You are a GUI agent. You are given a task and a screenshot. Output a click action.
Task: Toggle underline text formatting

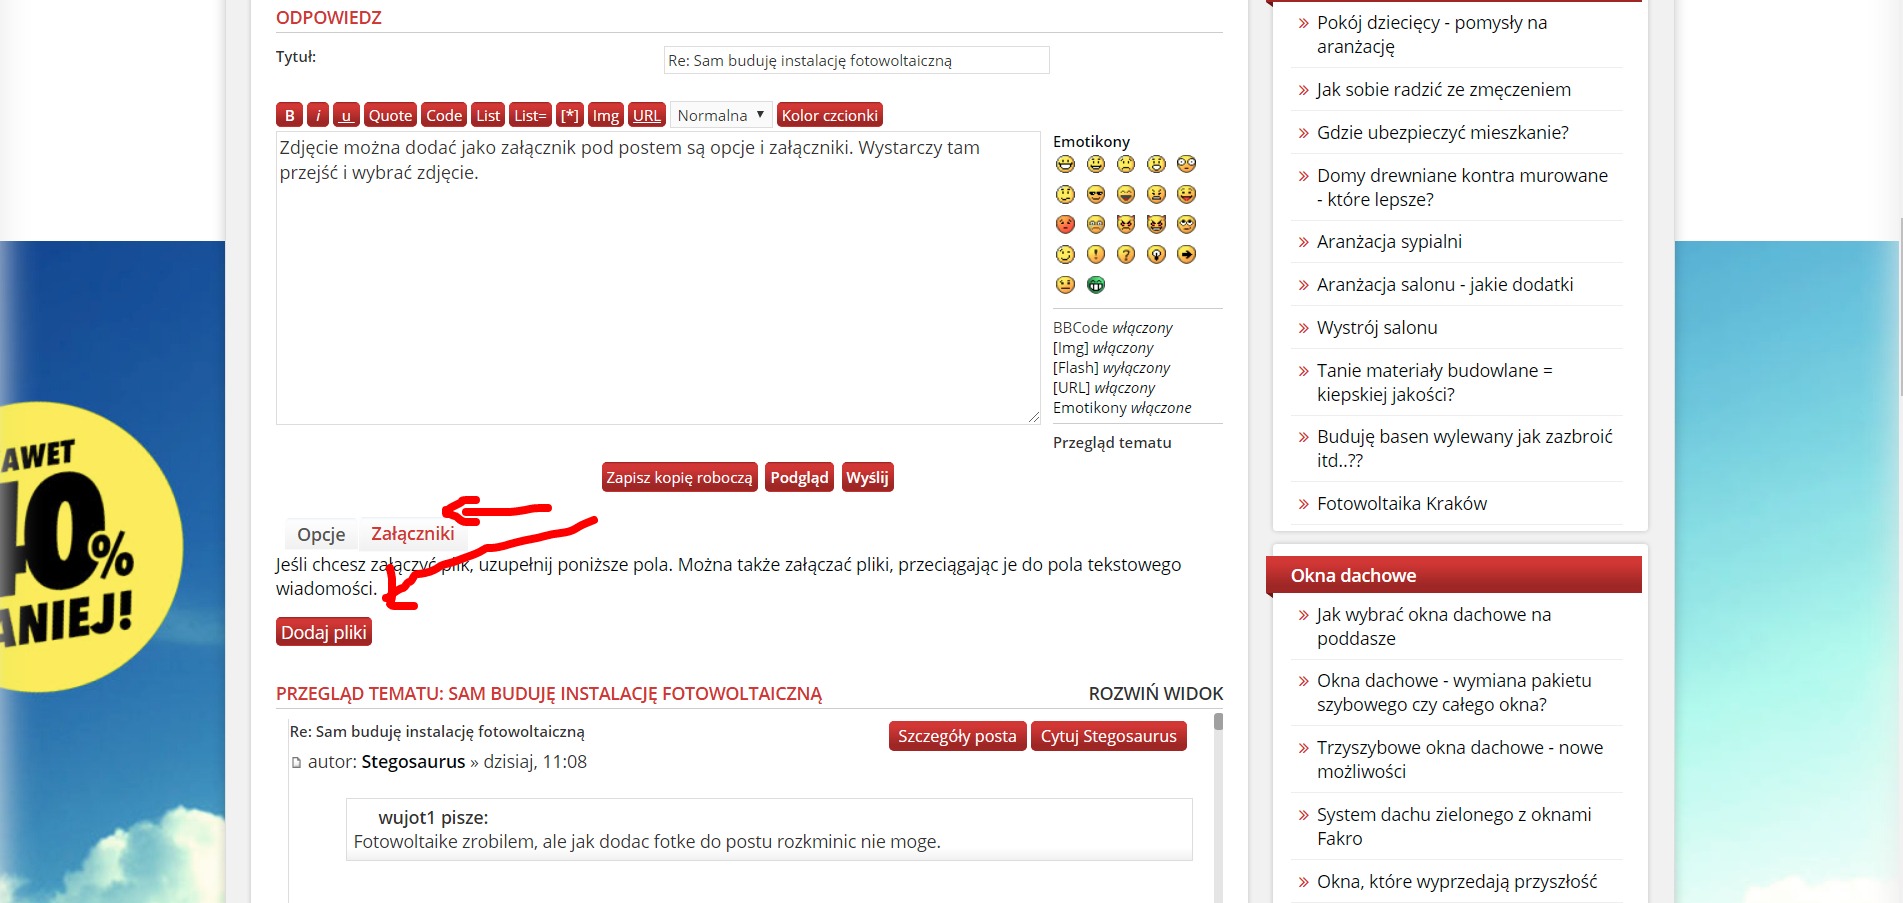(x=346, y=115)
